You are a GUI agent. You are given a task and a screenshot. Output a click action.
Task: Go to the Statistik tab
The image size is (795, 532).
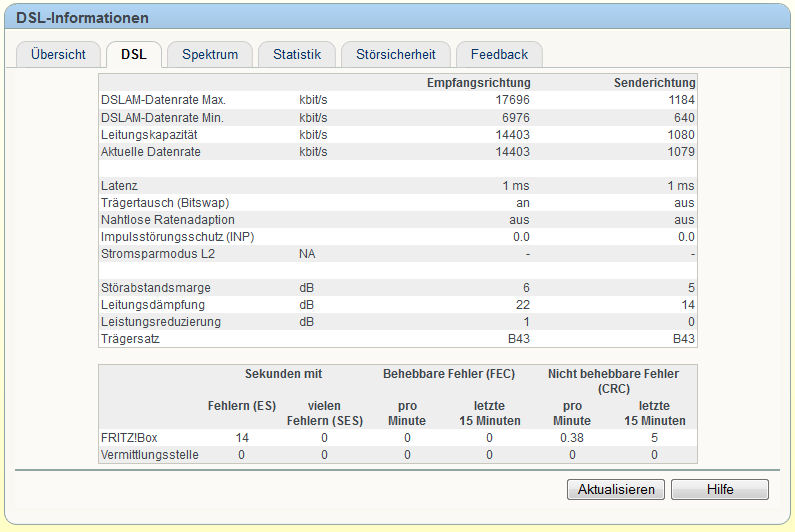pyautogui.click(x=297, y=54)
